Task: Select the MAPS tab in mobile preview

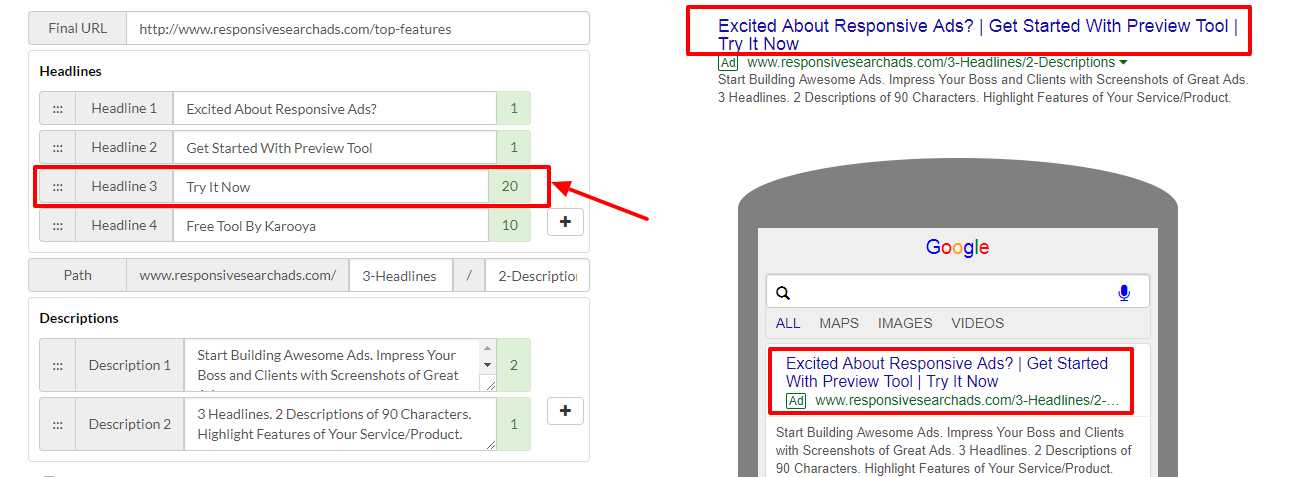Action: 839,323
